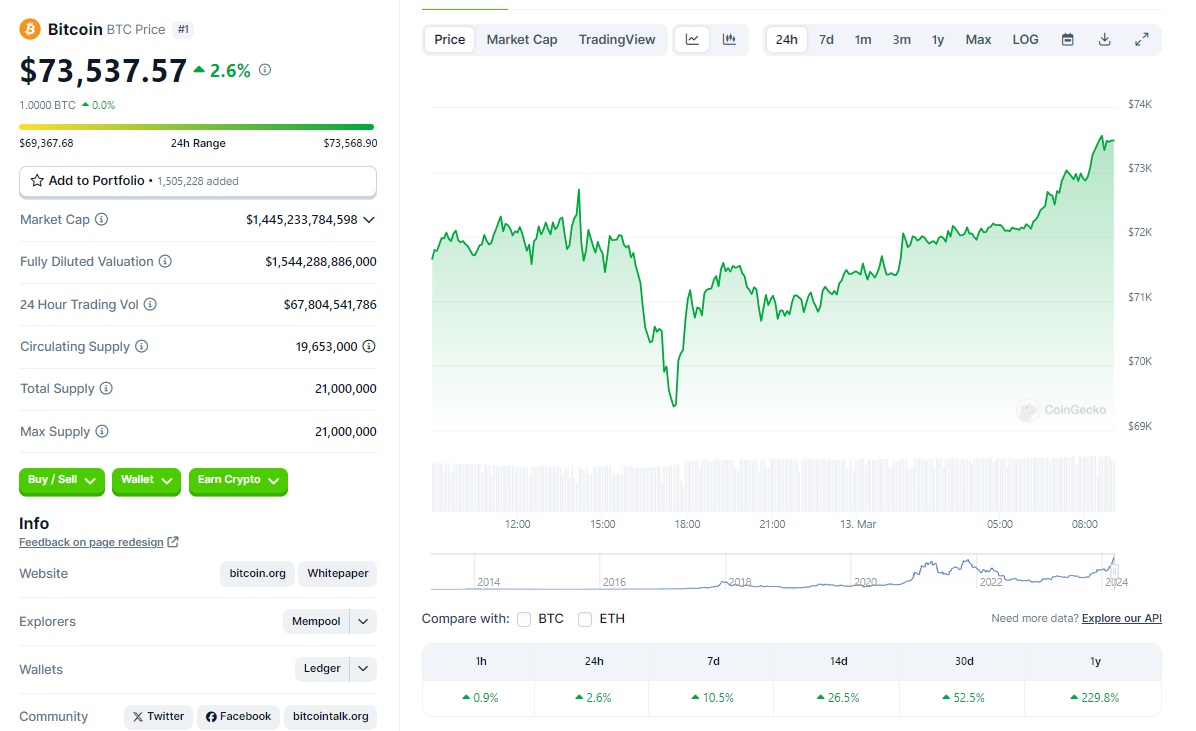Viewport: 1196px width, 731px height.
Task: Switch to the Price tab
Action: point(449,40)
